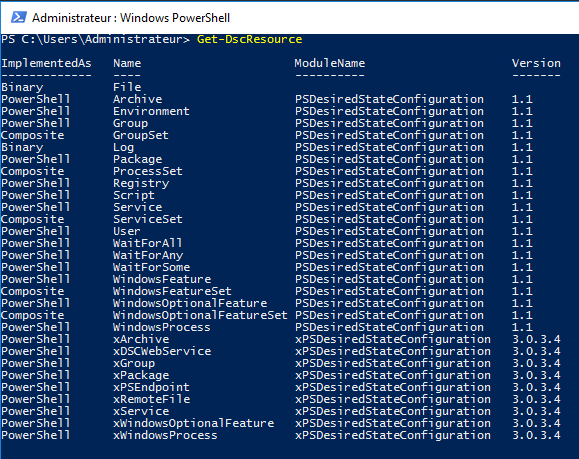Click version 1.1 in the WindowsProcess row
The width and height of the screenshot is (579, 459).
522,327
